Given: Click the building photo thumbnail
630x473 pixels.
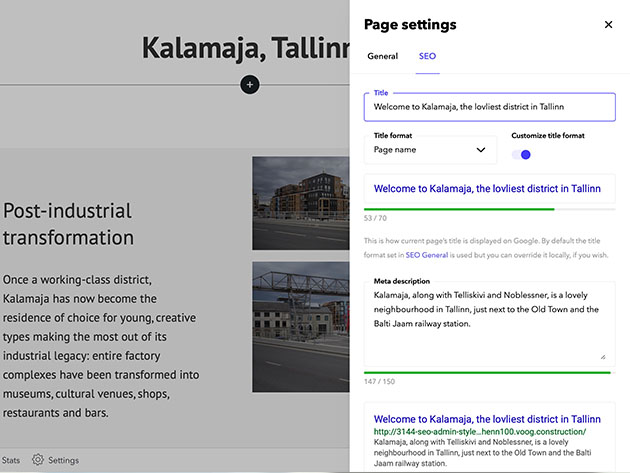Looking at the screenshot, I should pyautogui.click(x=301, y=203).
